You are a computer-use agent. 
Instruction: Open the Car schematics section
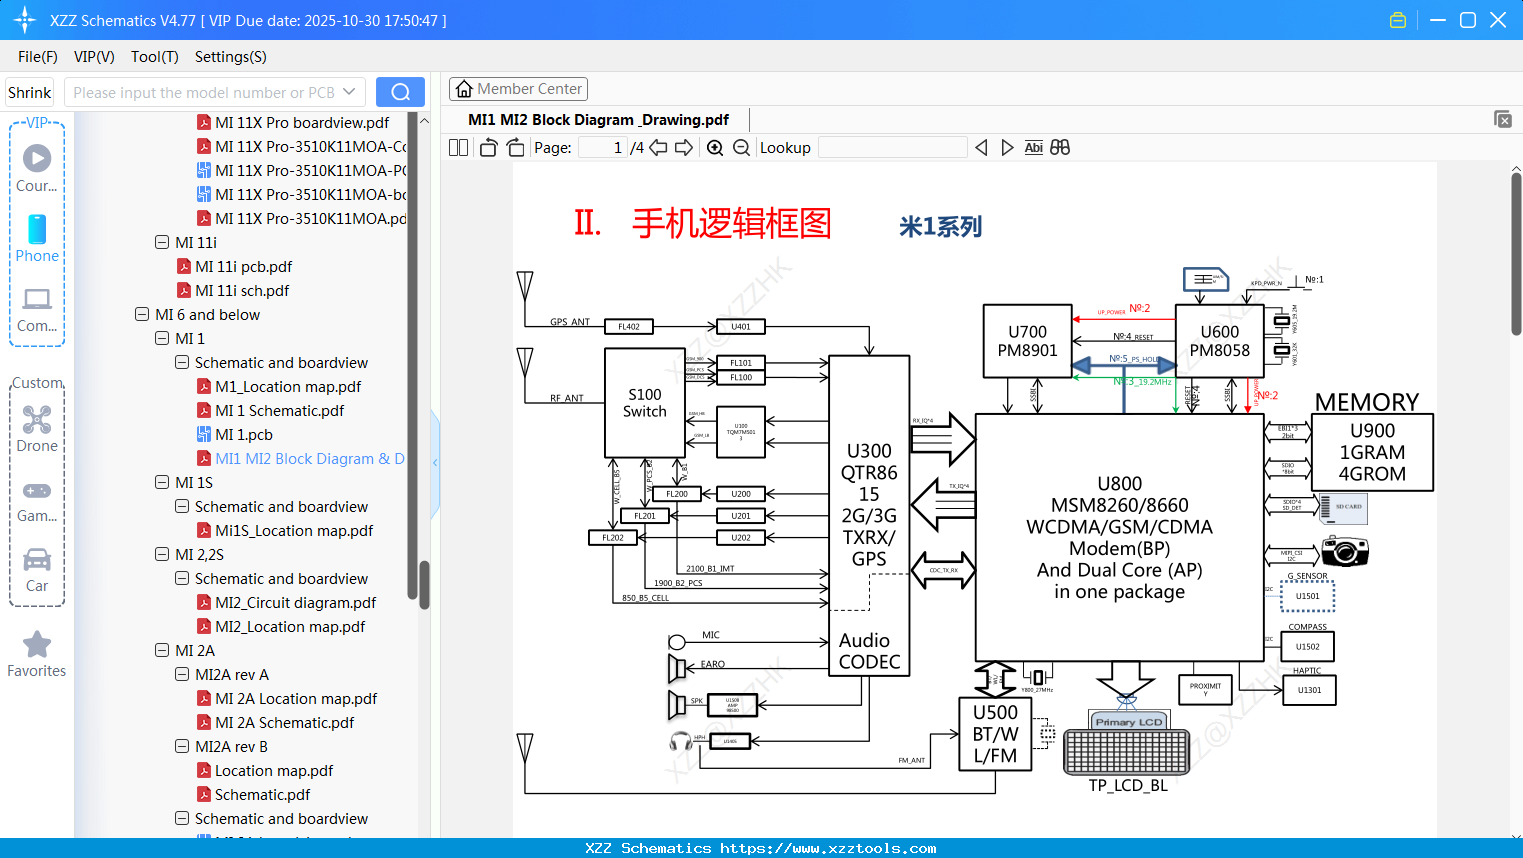(36, 560)
